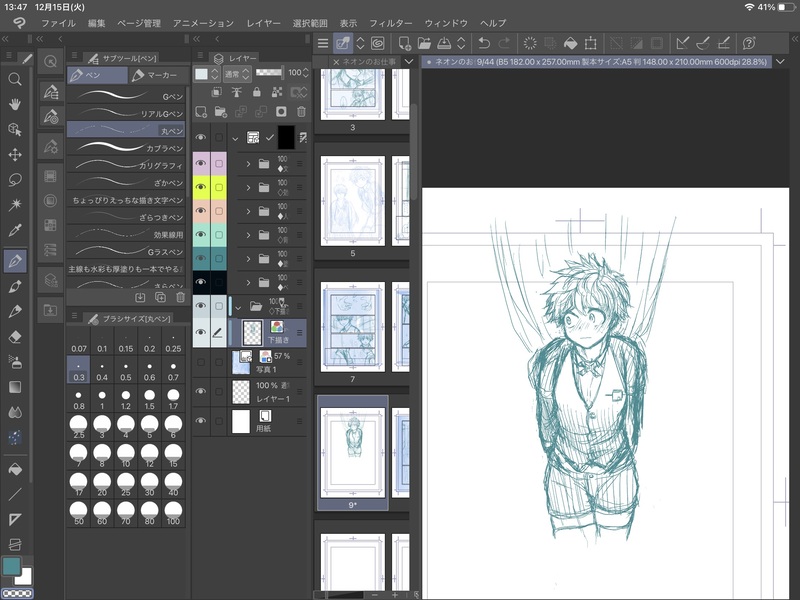Screen dimensions: 800x600
Task: Select the Hand move tool
Action: pyautogui.click(x=15, y=104)
